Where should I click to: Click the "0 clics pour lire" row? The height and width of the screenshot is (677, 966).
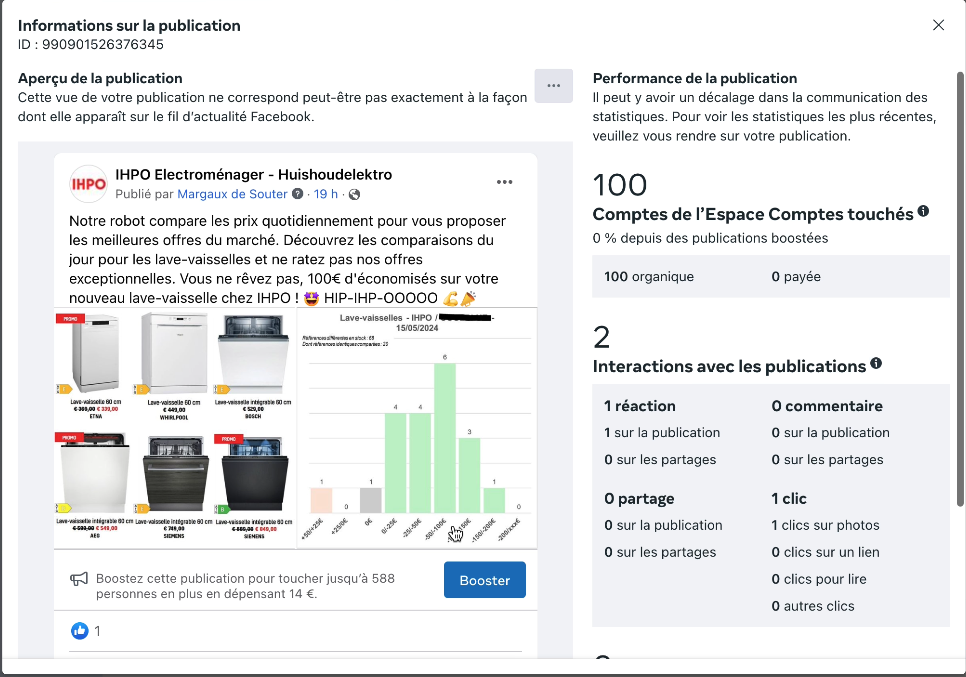pos(819,579)
